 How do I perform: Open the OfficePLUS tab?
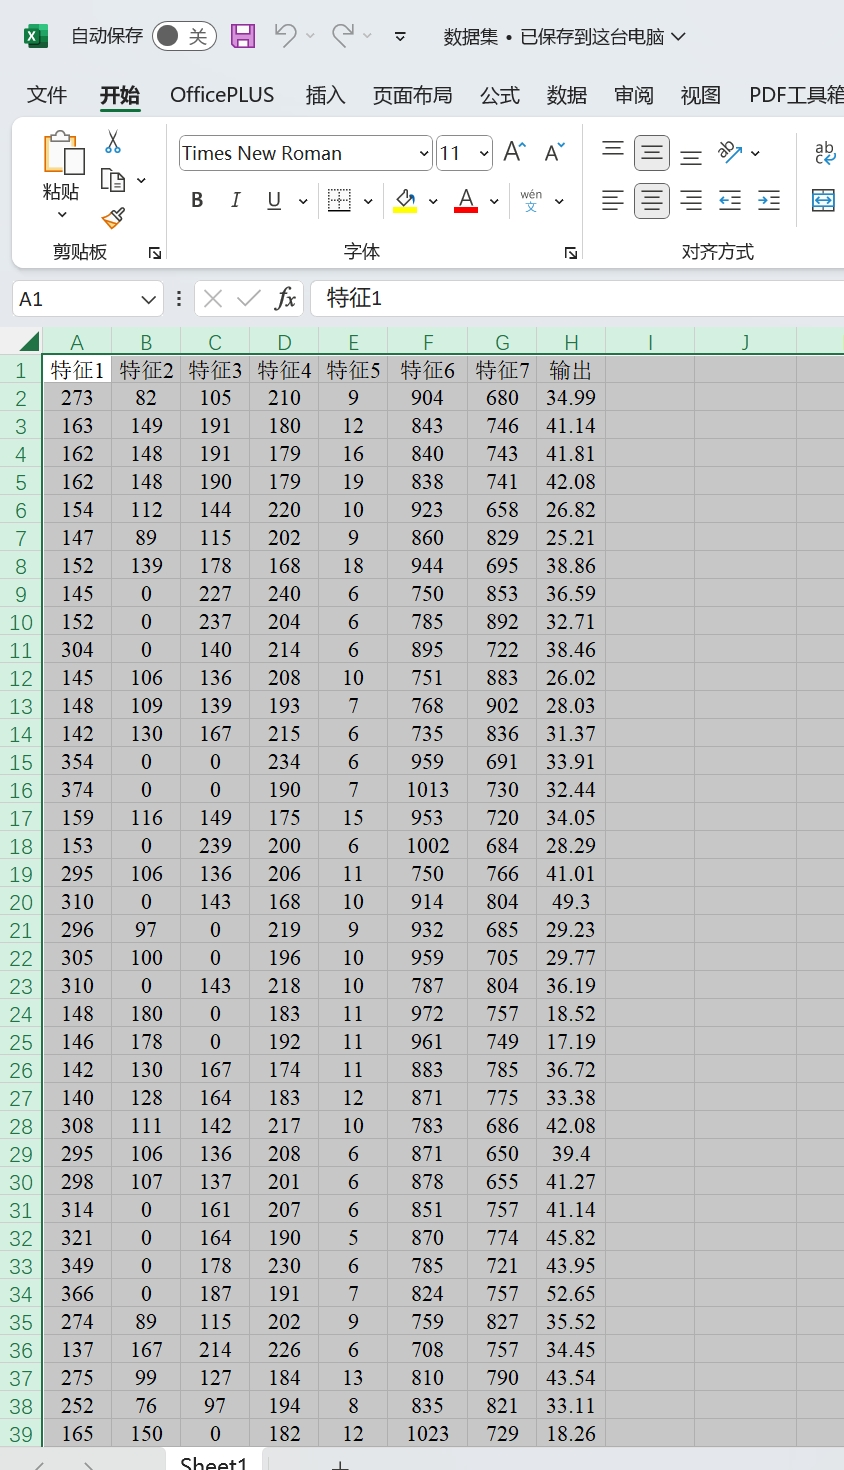pos(222,95)
